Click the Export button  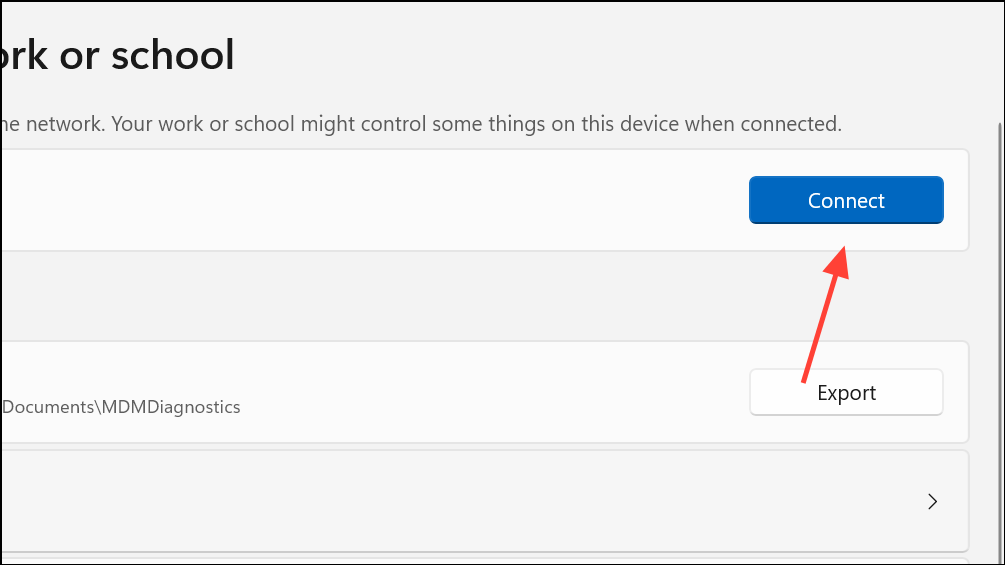(x=846, y=392)
